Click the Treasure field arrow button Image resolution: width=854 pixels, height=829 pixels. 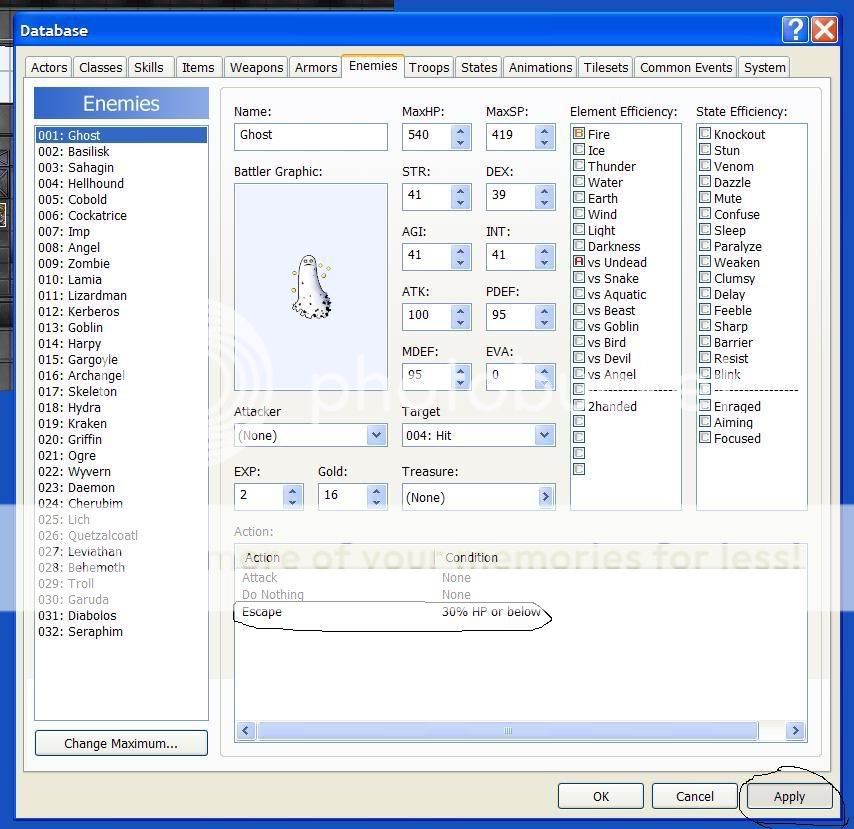[545, 497]
